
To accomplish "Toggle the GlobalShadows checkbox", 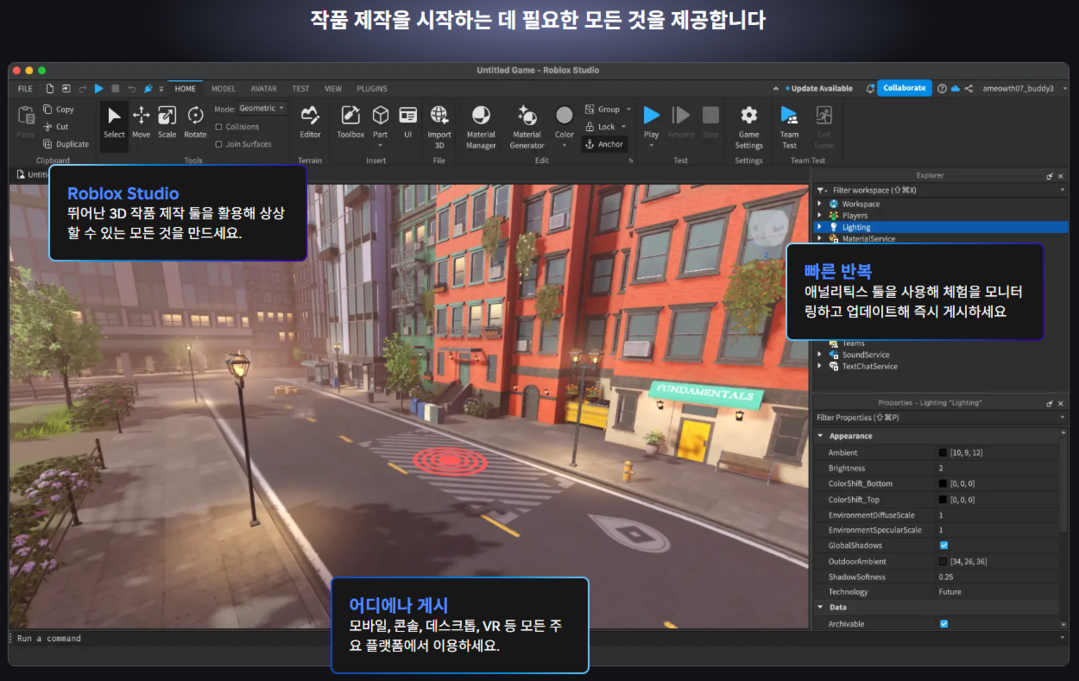I will coord(944,545).
